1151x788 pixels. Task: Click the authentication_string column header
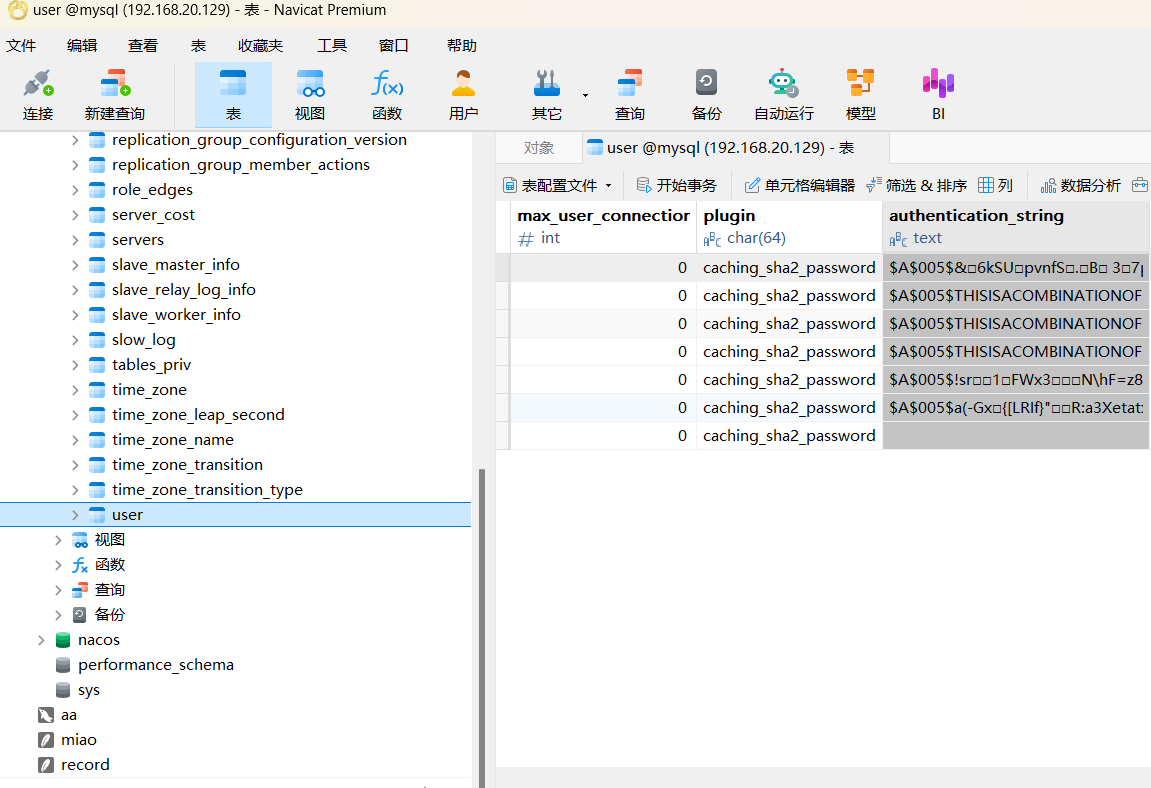pyautogui.click(x=1016, y=227)
